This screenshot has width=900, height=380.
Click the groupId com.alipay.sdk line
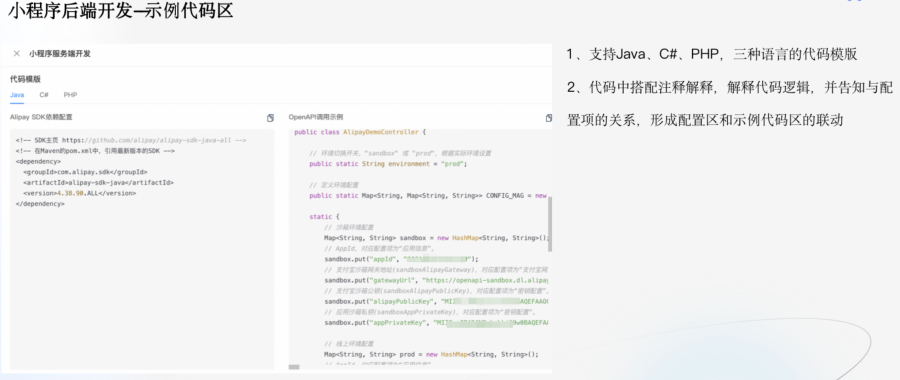85,172
